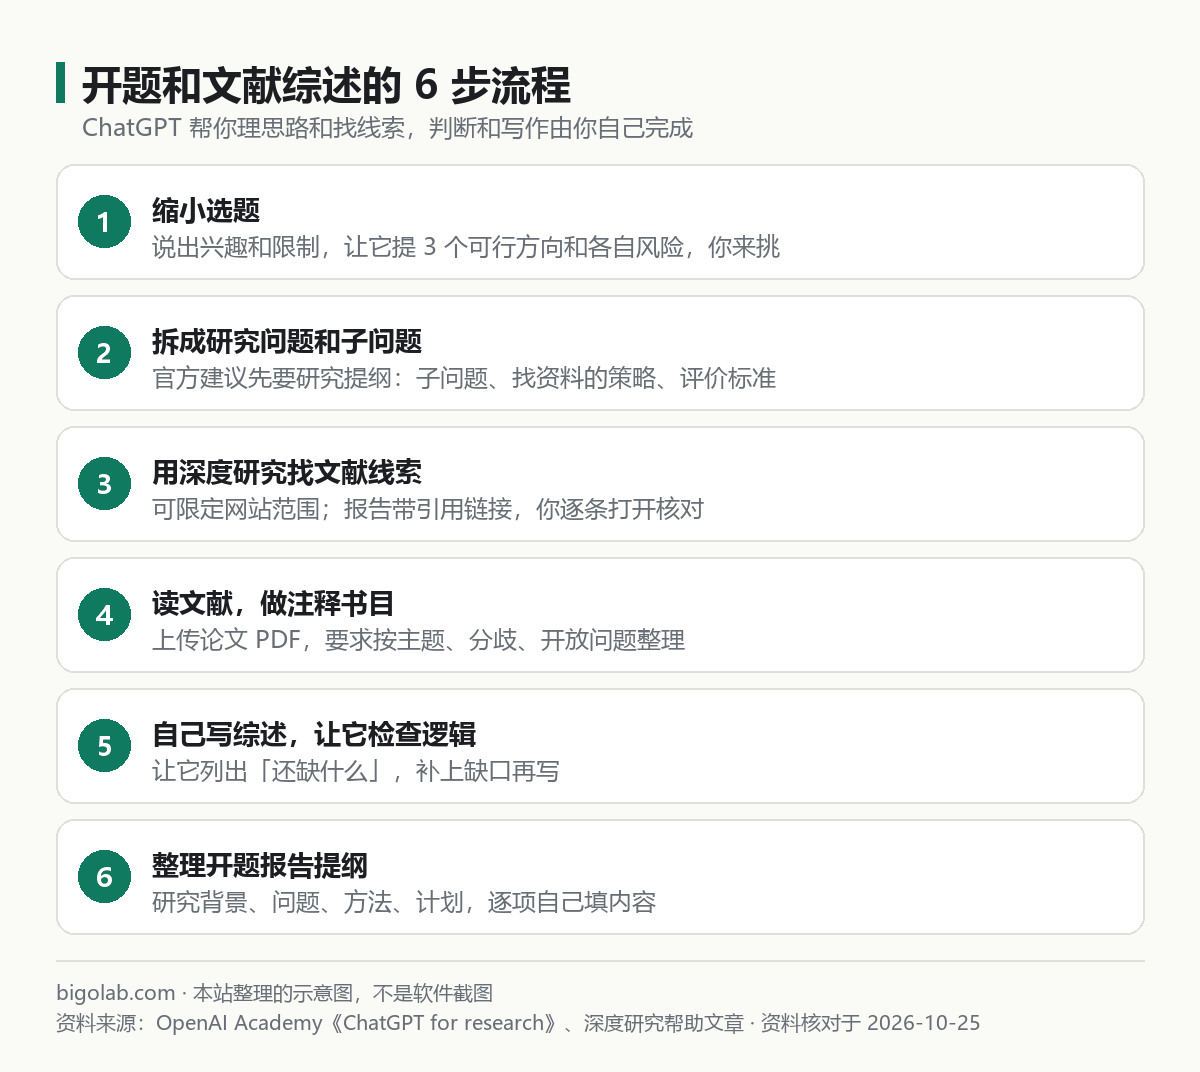Screen dimensions: 1200x1072
Task: Select the heading 读文献，做注释书目
Action: [x=273, y=603]
